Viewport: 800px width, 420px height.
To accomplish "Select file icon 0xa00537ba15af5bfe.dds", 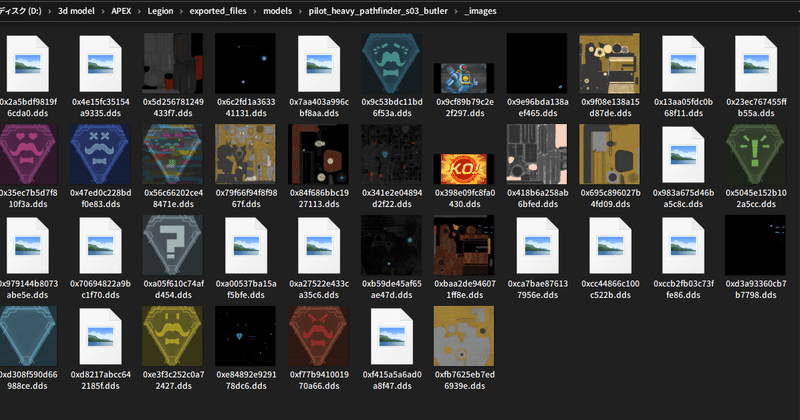I will pyautogui.click(x=246, y=245).
